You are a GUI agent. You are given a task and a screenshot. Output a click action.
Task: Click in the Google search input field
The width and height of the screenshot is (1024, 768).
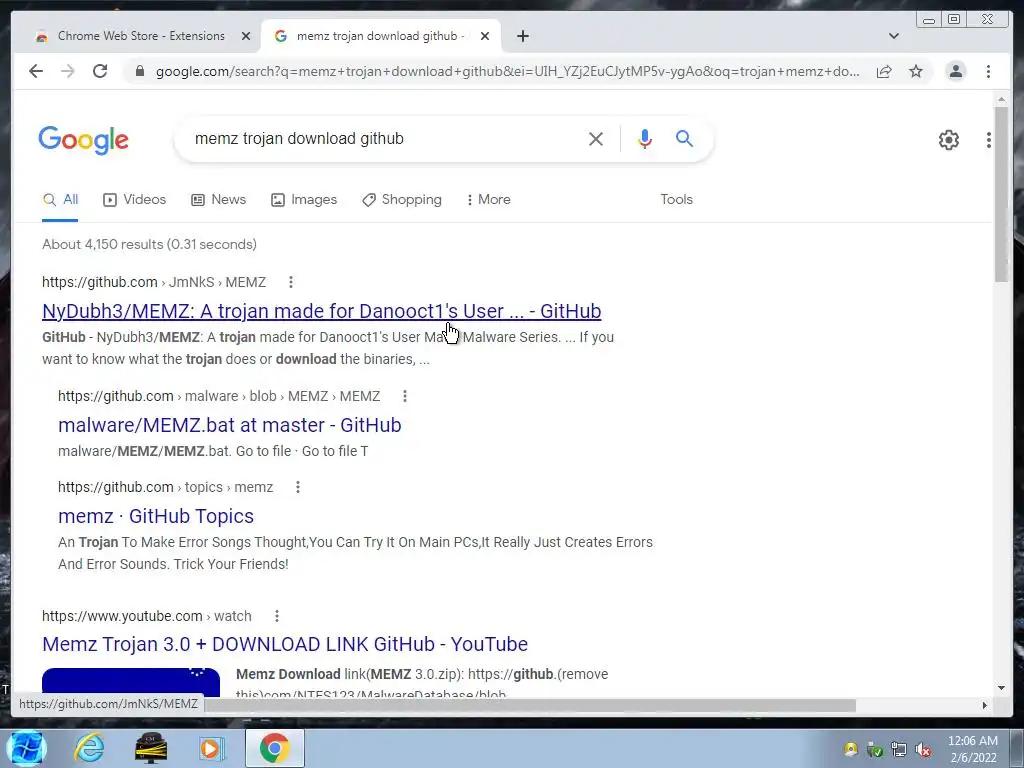pos(385,138)
